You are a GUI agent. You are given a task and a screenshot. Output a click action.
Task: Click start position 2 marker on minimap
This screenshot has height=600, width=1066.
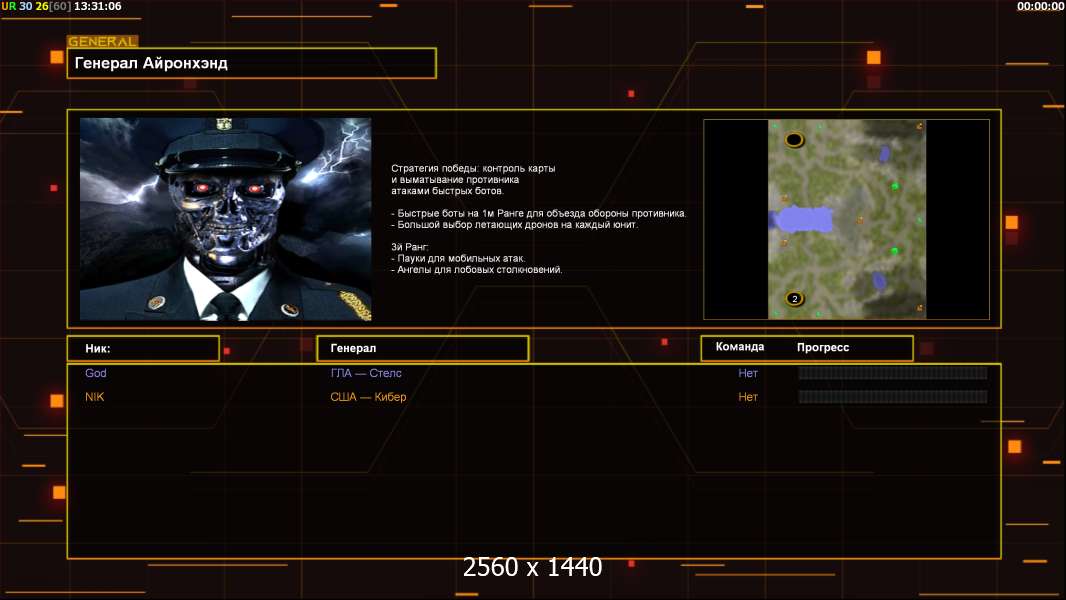(795, 298)
